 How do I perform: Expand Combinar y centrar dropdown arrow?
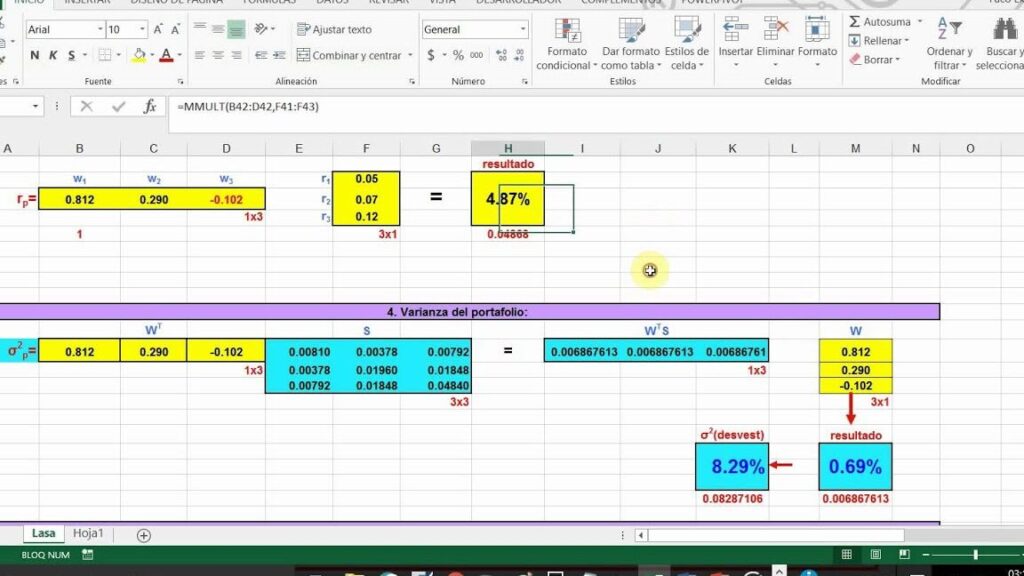pyautogui.click(x=410, y=56)
